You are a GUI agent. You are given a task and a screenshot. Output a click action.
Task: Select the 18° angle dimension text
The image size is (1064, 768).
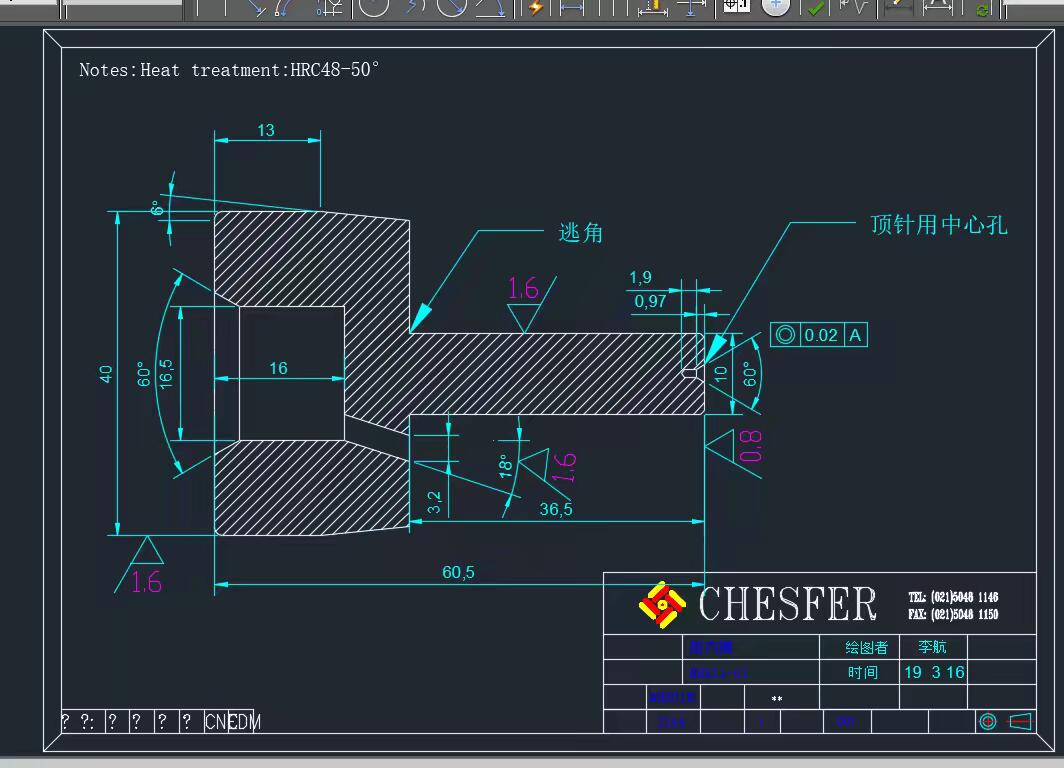tap(506, 465)
